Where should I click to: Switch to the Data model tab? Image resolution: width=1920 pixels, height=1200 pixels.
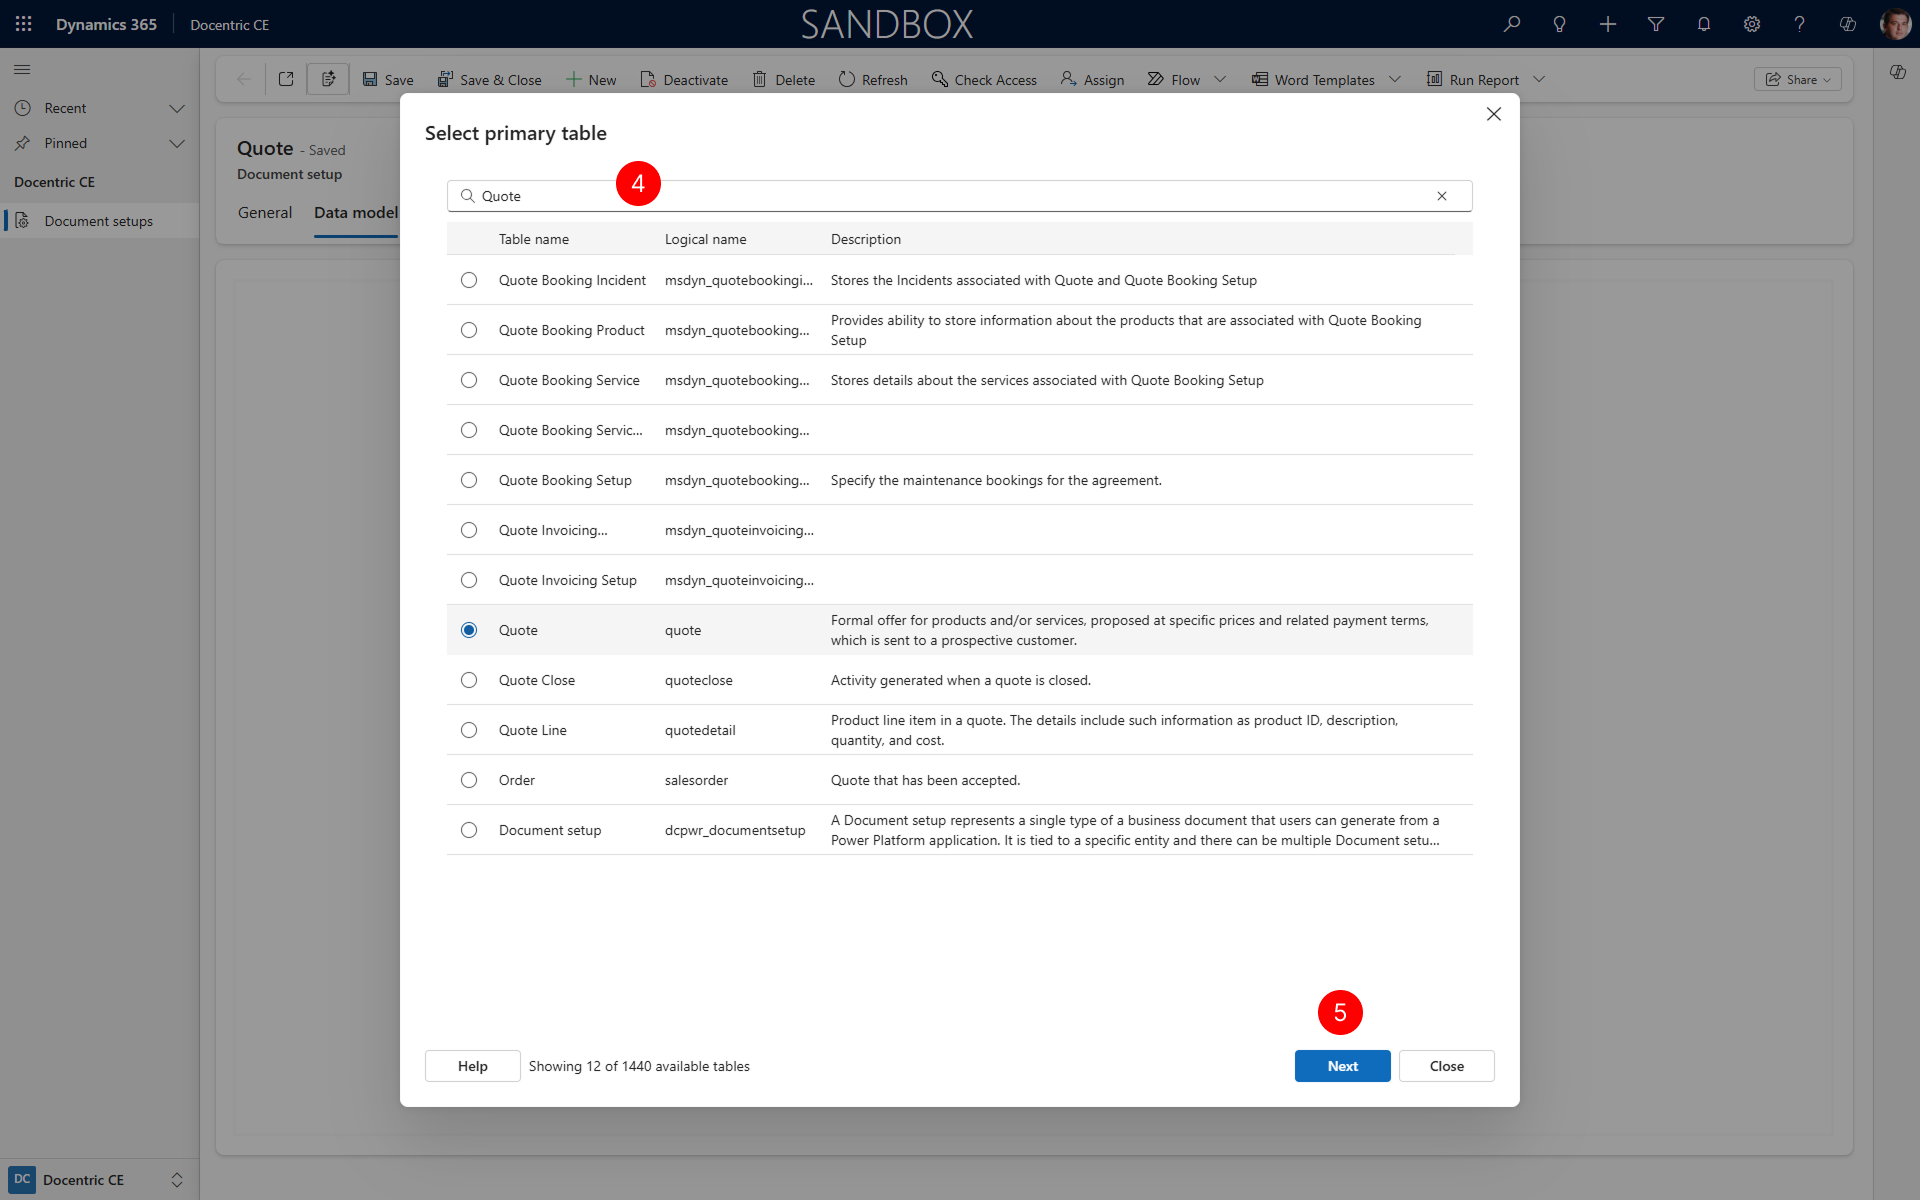(356, 213)
